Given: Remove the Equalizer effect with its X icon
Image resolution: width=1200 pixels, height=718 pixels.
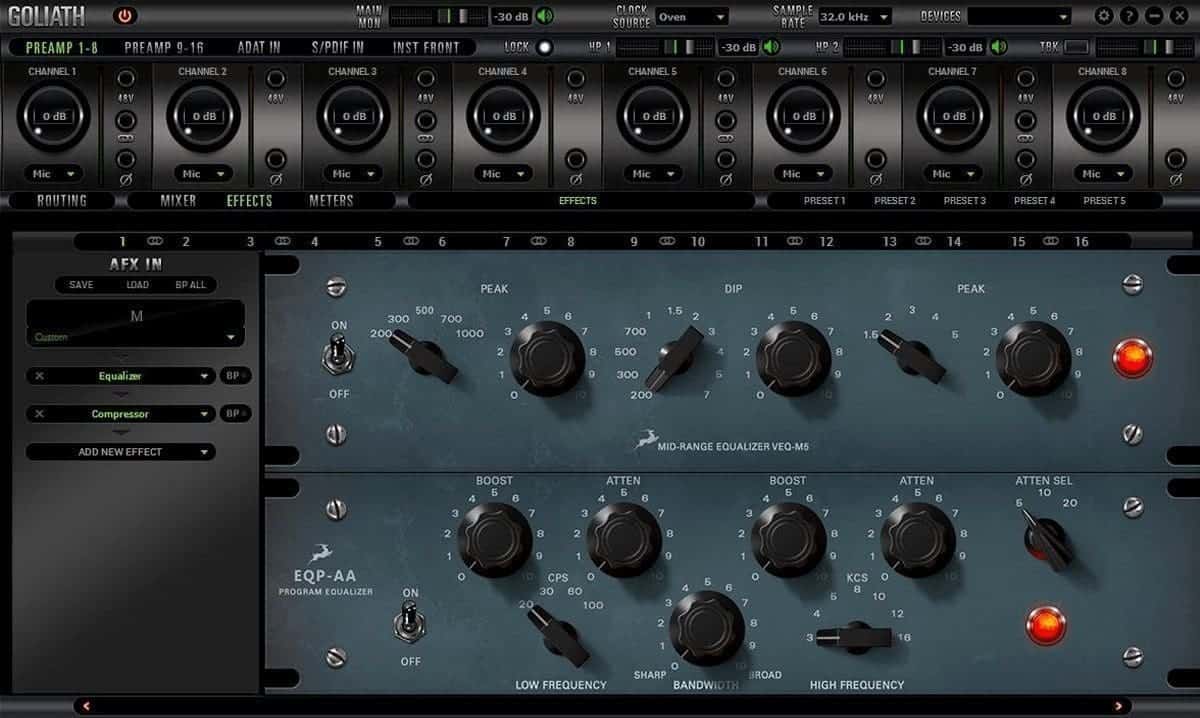Looking at the screenshot, I should click(x=39, y=376).
